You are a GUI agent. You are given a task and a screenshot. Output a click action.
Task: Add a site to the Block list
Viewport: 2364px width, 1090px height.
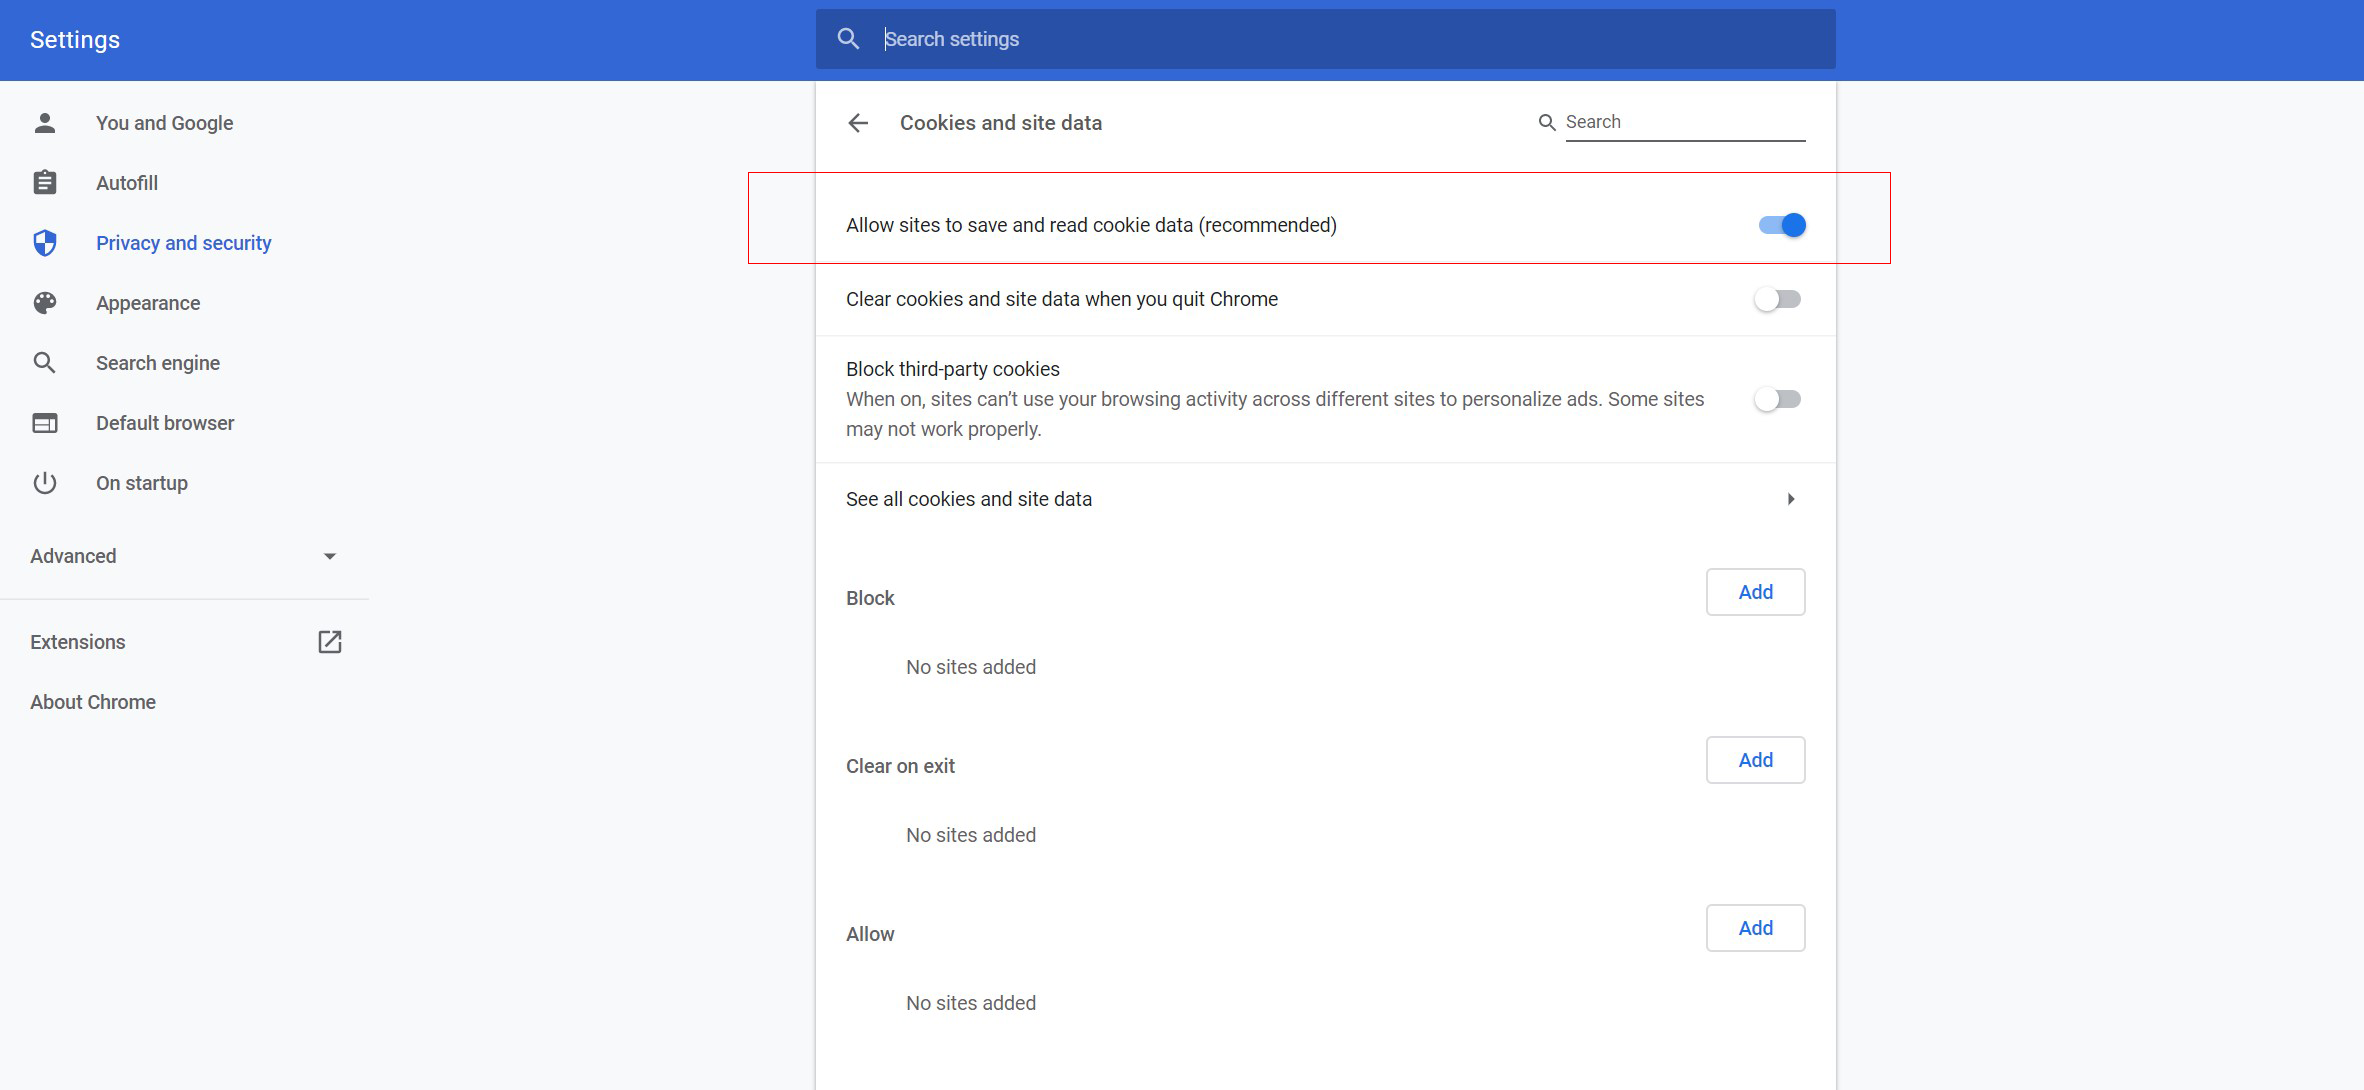tap(1755, 592)
